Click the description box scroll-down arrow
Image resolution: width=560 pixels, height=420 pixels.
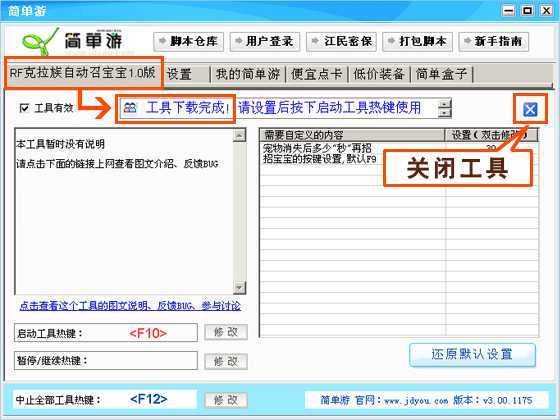tap(239, 287)
